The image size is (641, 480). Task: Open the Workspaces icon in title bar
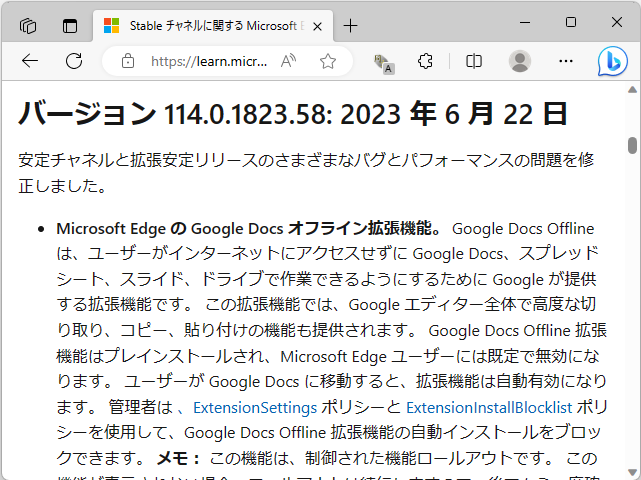[28, 26]
